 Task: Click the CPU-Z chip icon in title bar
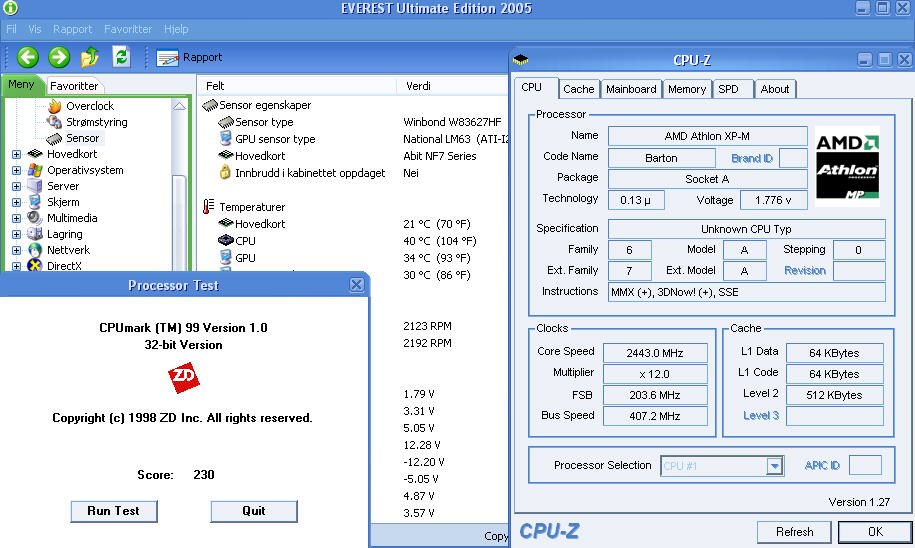[x=521, y=60]
